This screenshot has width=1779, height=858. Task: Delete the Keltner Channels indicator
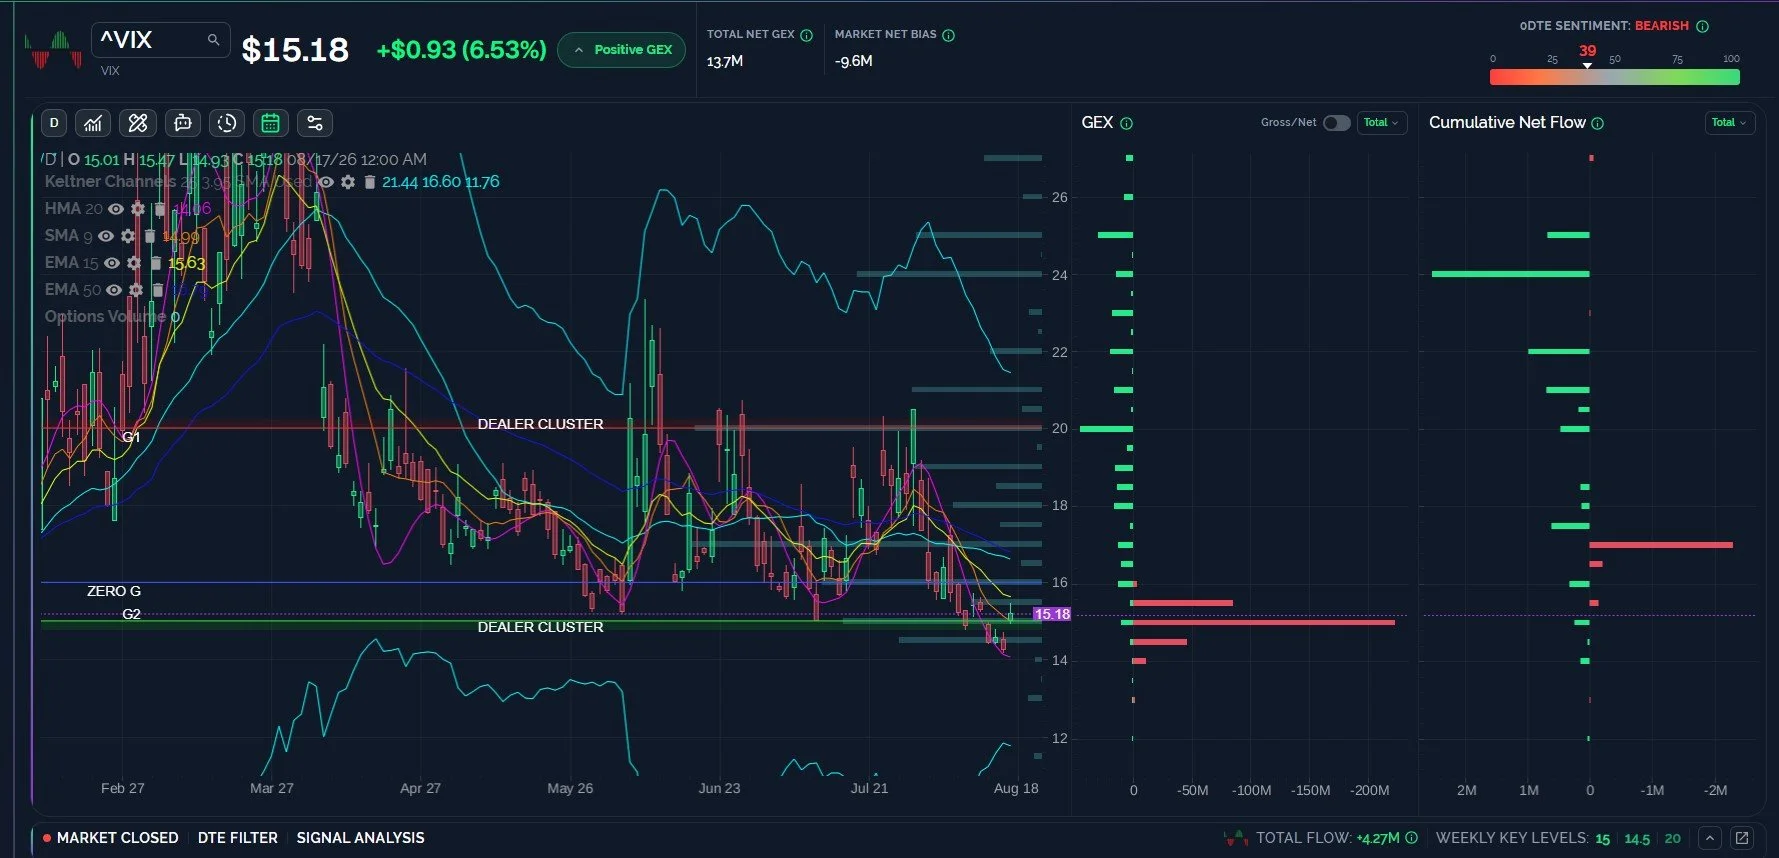point(369,182)
